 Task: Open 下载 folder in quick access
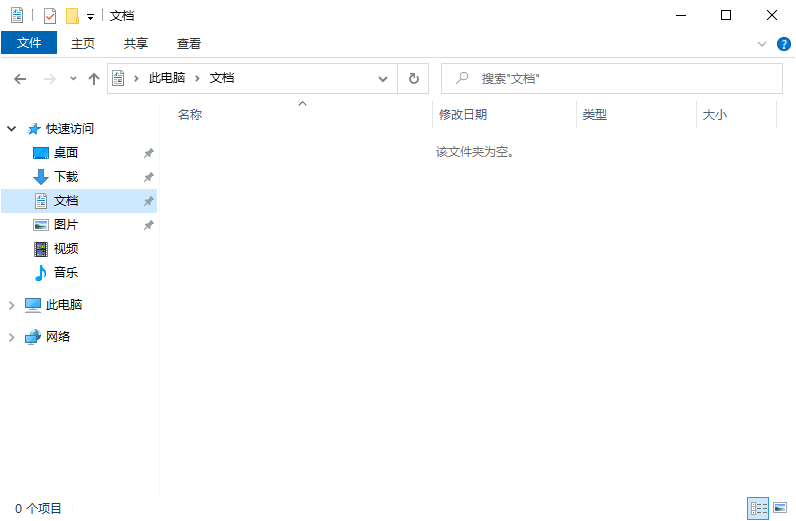coord(66,177)
